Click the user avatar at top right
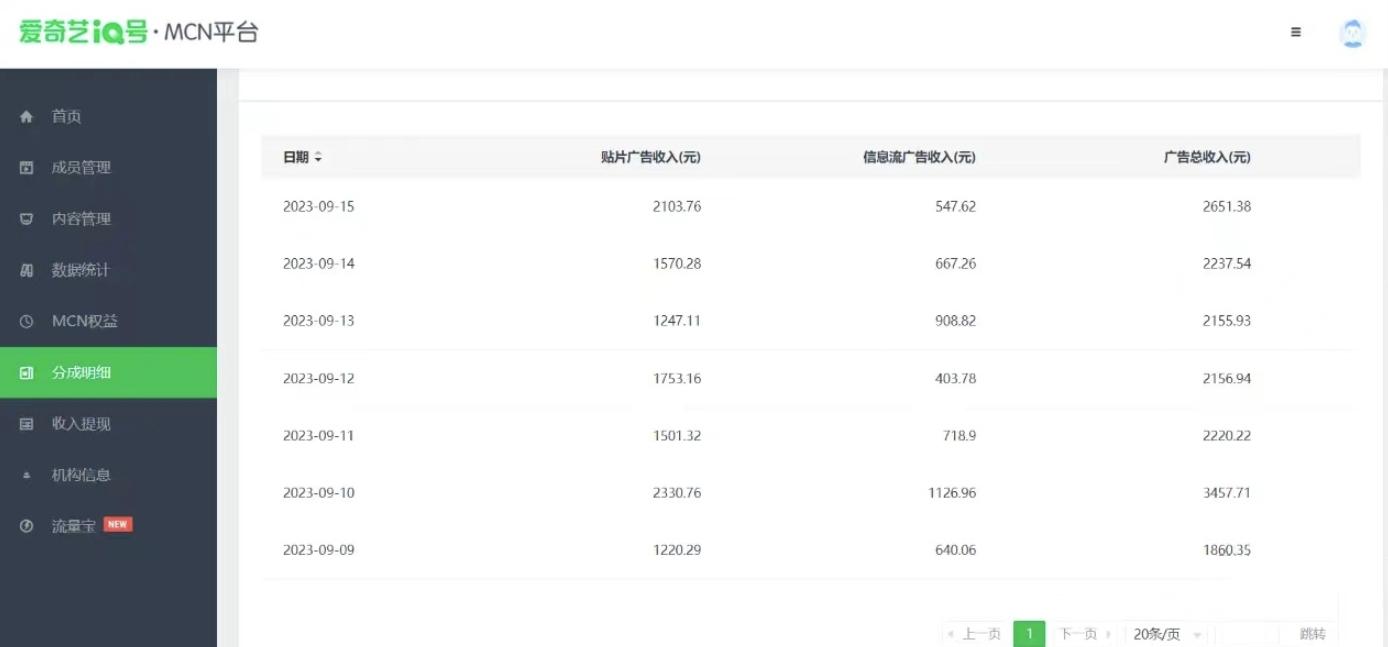 1352,32
